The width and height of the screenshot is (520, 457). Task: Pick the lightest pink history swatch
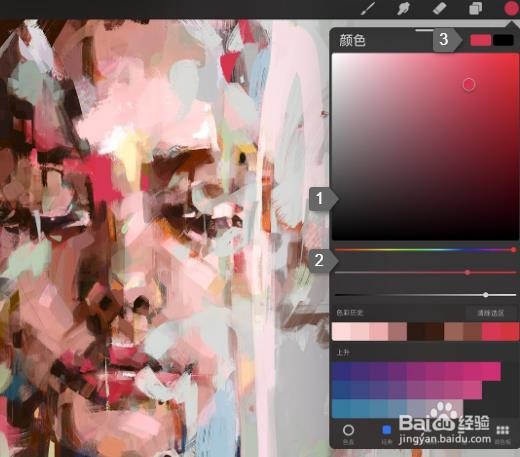(x=341, y=331)
